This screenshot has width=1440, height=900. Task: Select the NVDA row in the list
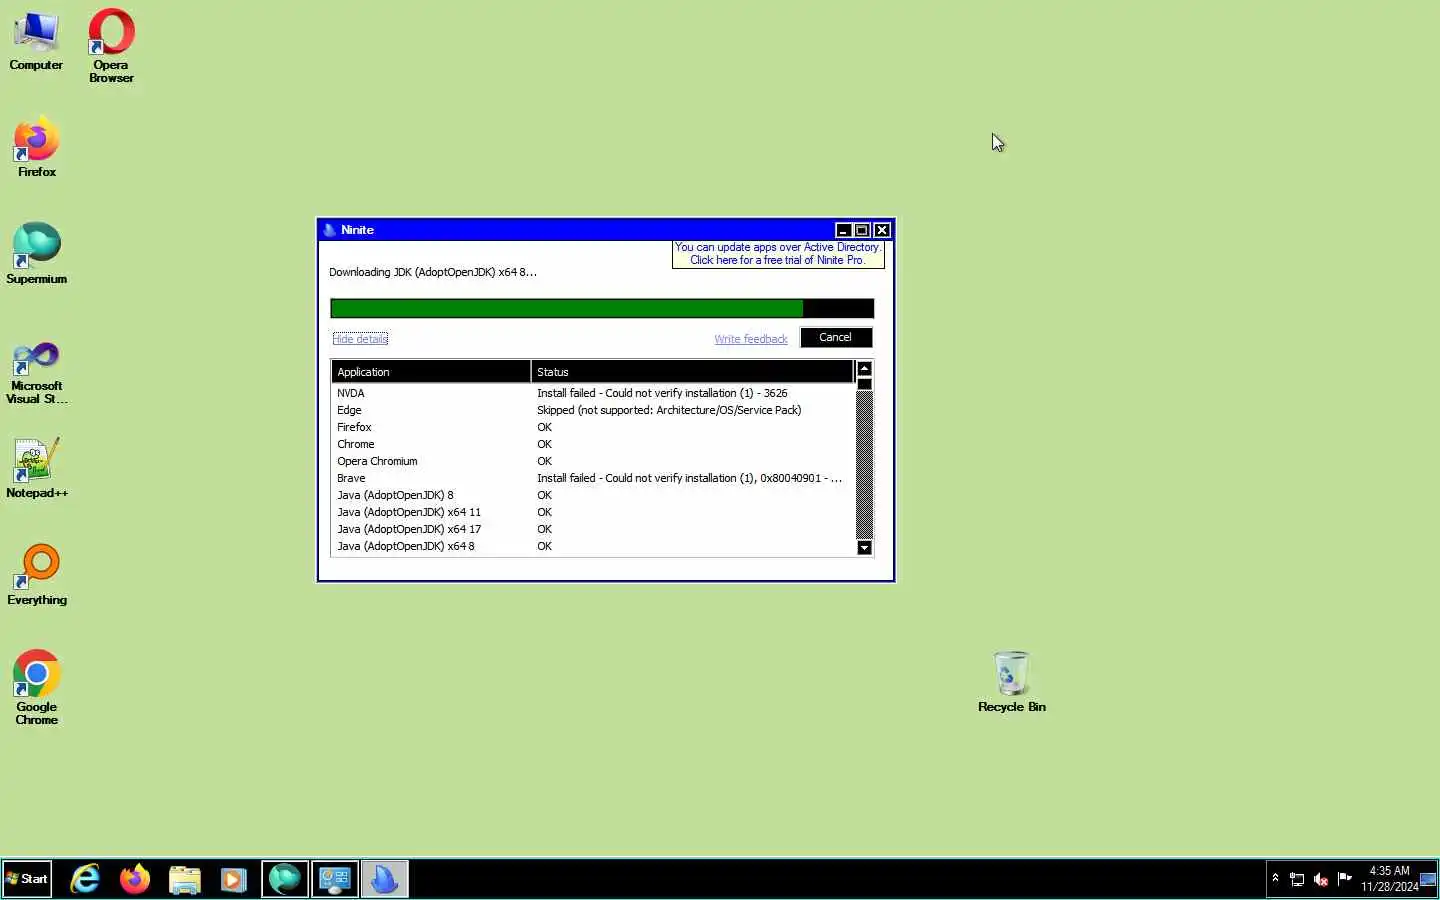(593, 393)
